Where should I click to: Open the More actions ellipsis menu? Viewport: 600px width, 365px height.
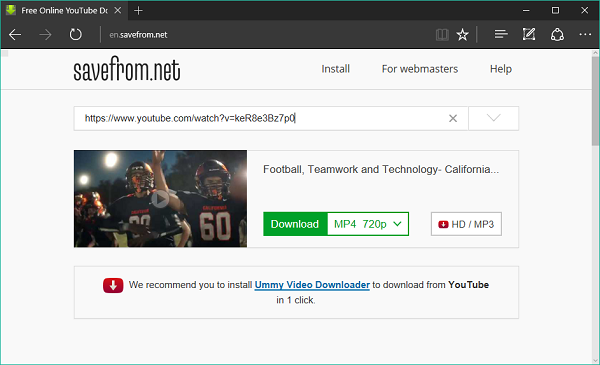click(585, 34)
